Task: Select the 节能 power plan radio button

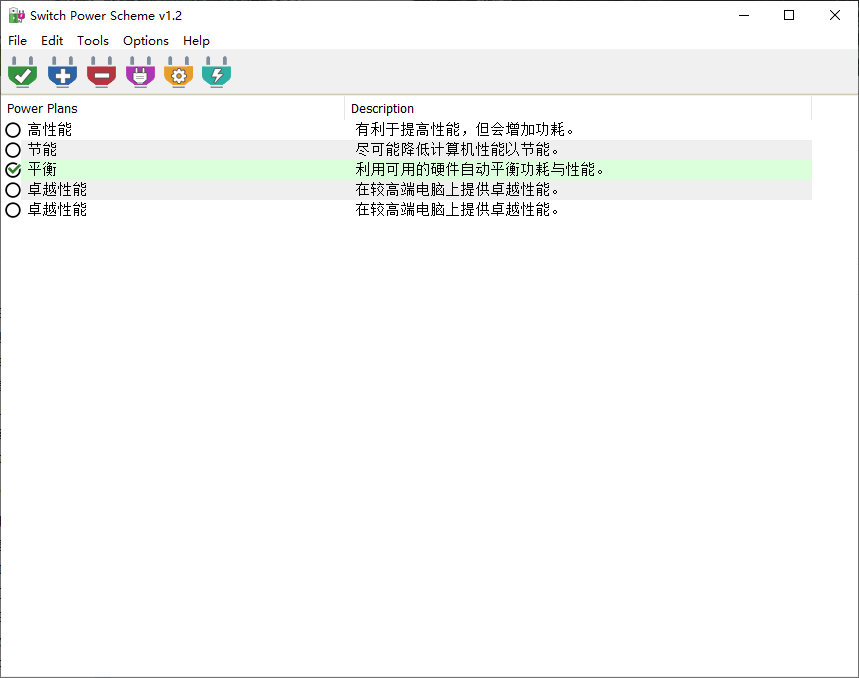Action: pos(13,150)
